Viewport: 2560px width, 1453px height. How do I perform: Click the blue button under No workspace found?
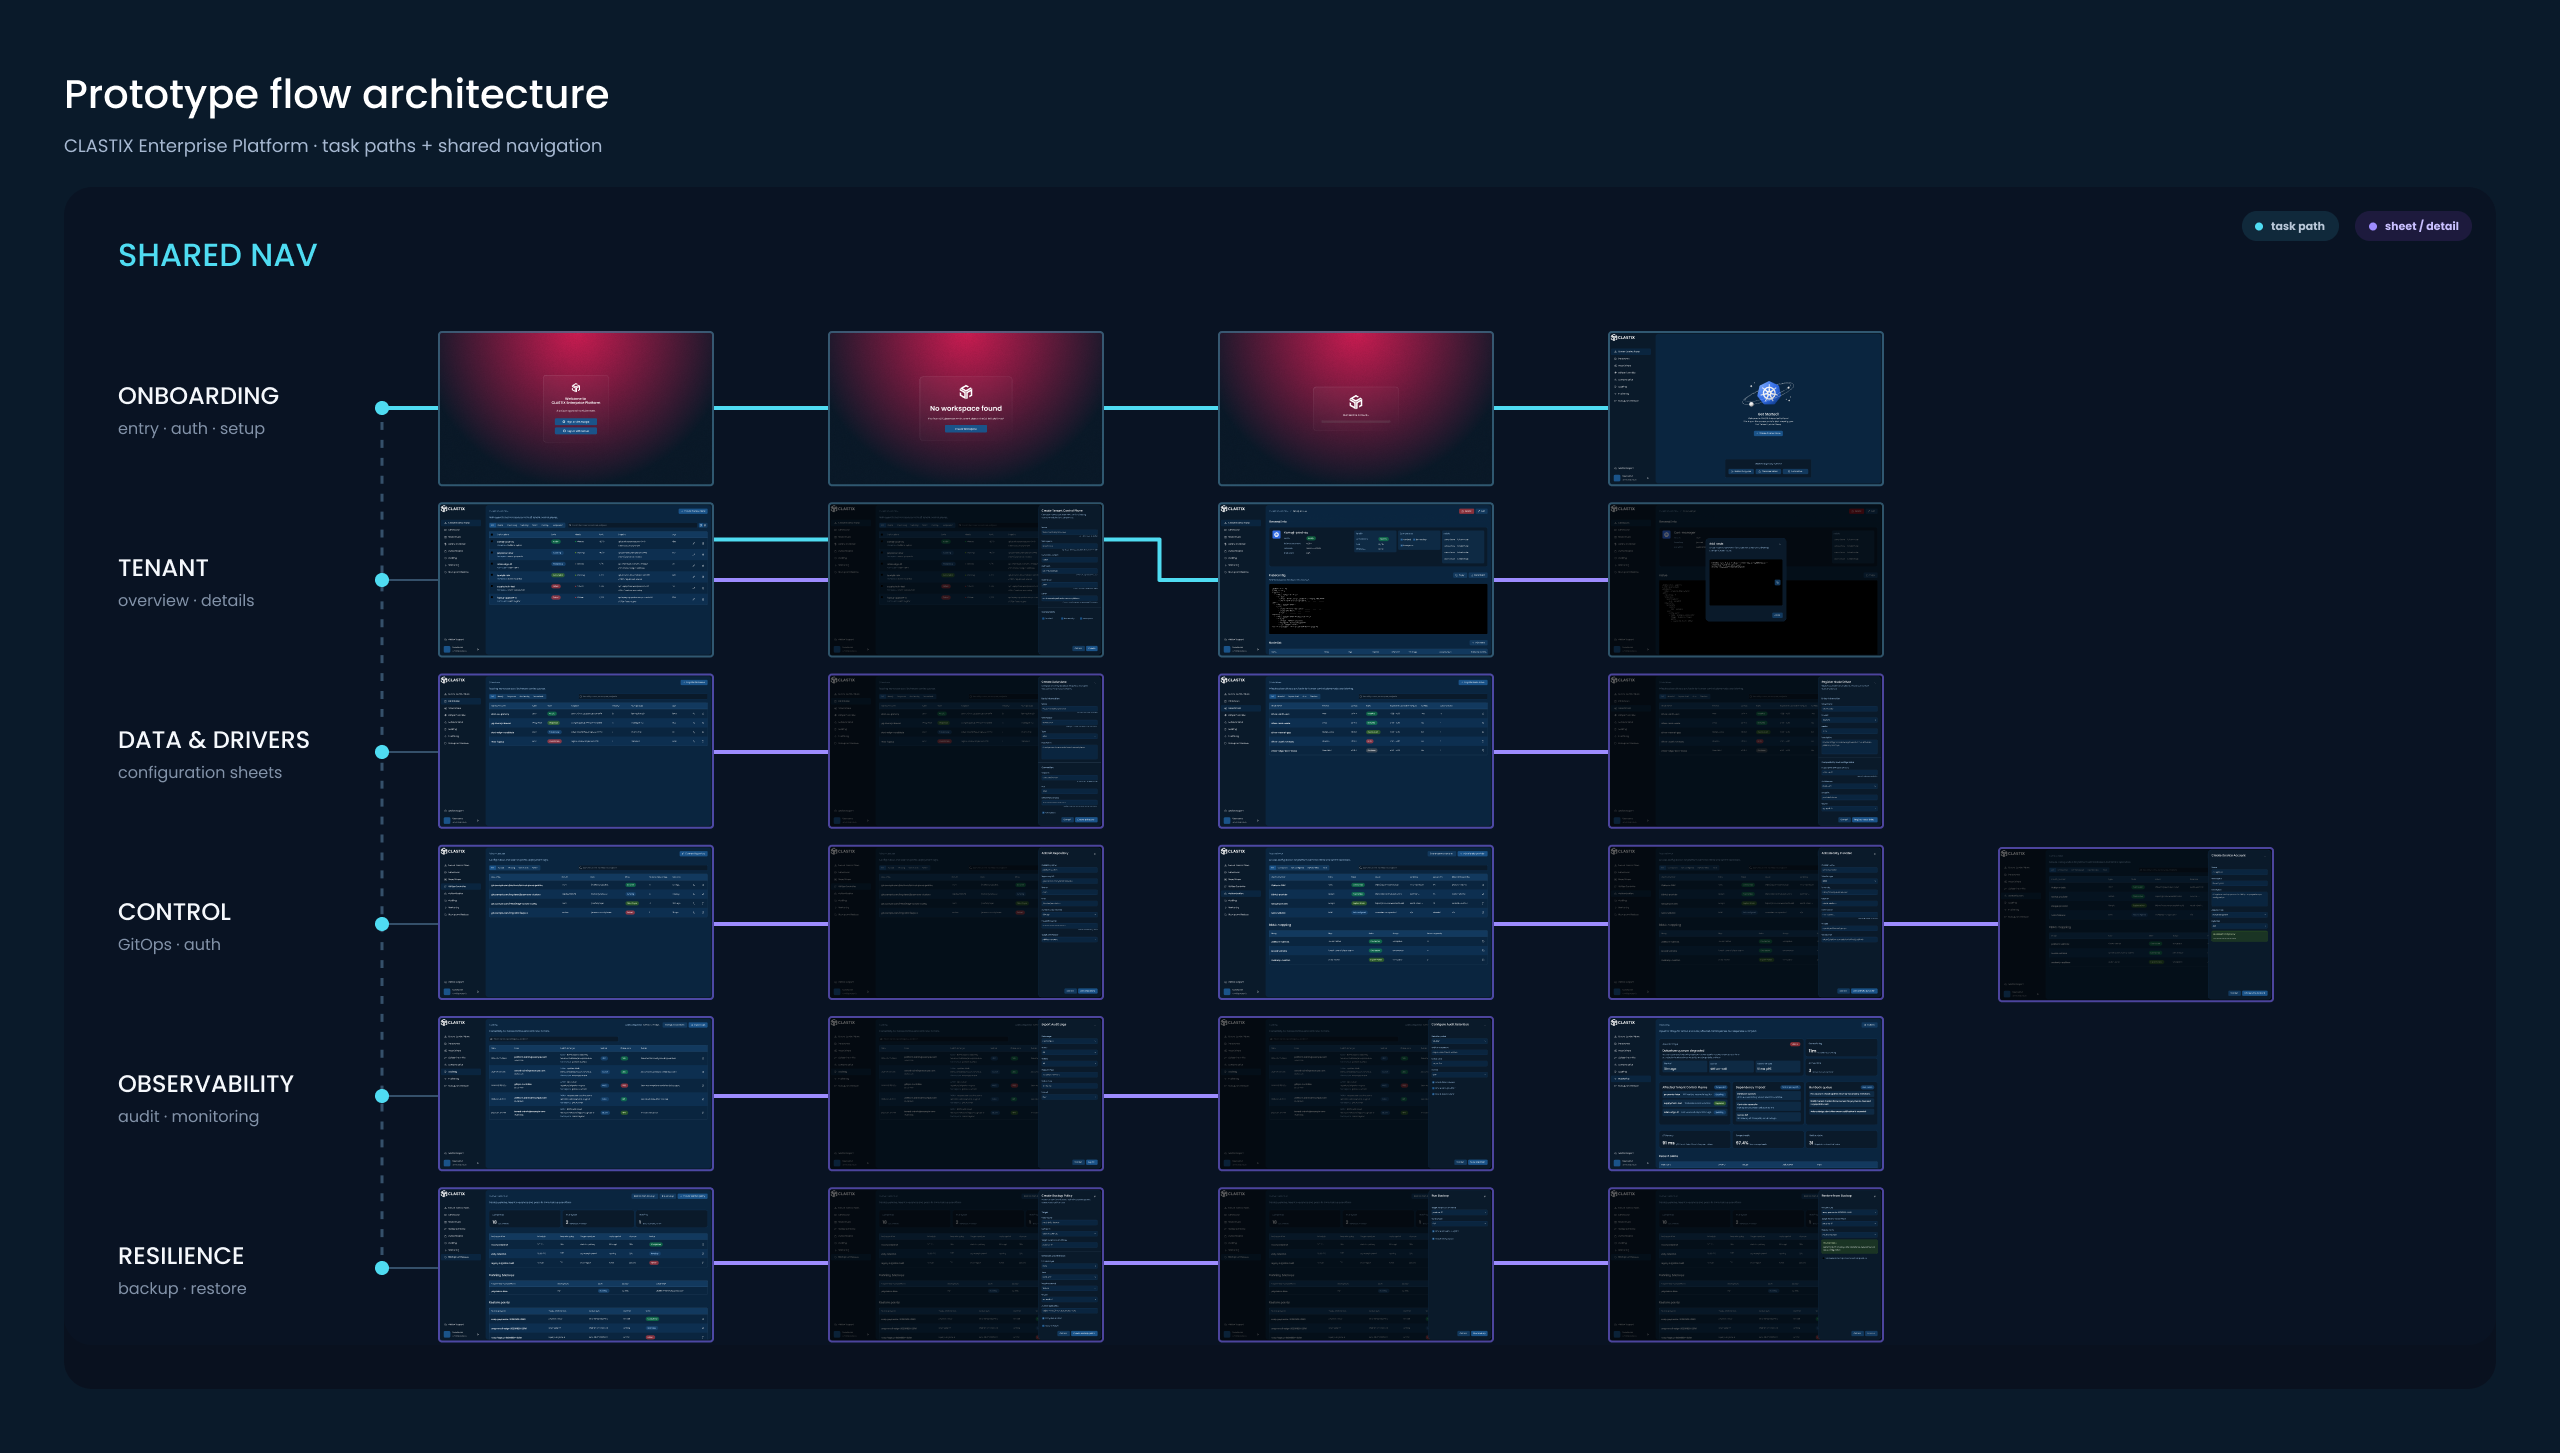tap(966, 429)
